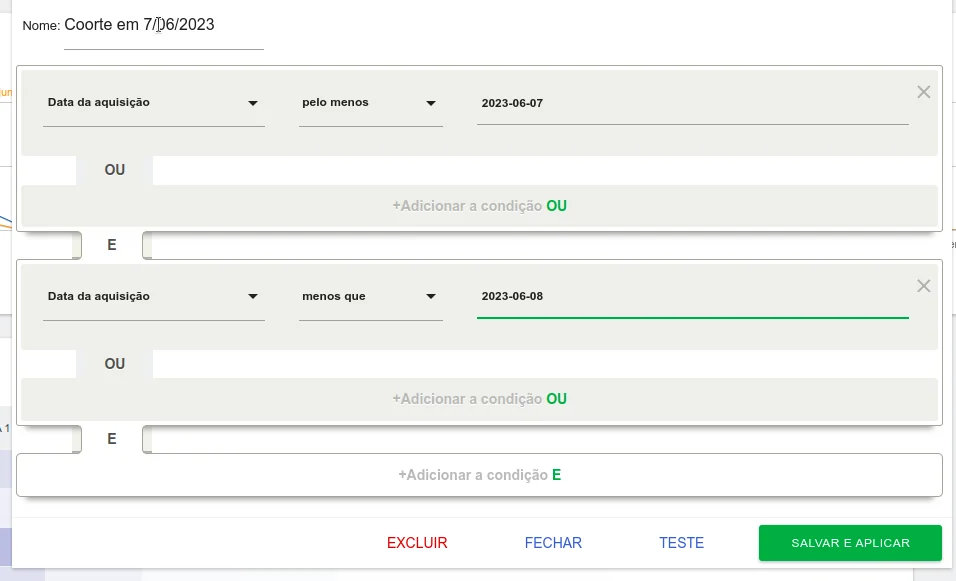The height and width of the screenshot is (581, 956).
Task: Remove the 2023-06-07 condition with its X
Action: 923,92
